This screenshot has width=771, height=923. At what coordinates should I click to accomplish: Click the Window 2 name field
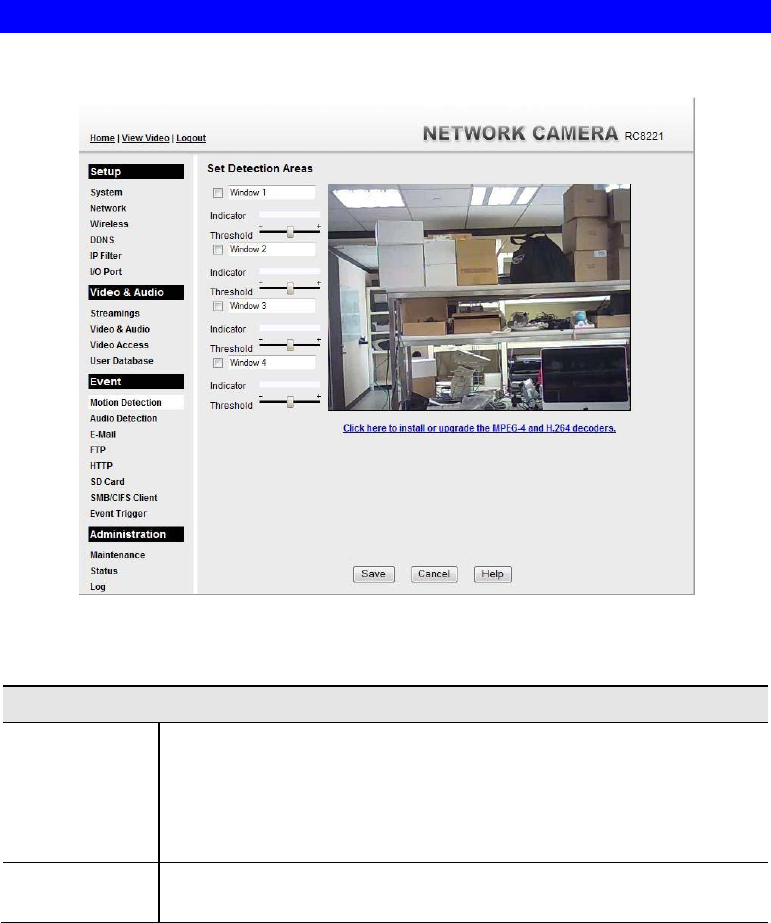tap(272, 249)
